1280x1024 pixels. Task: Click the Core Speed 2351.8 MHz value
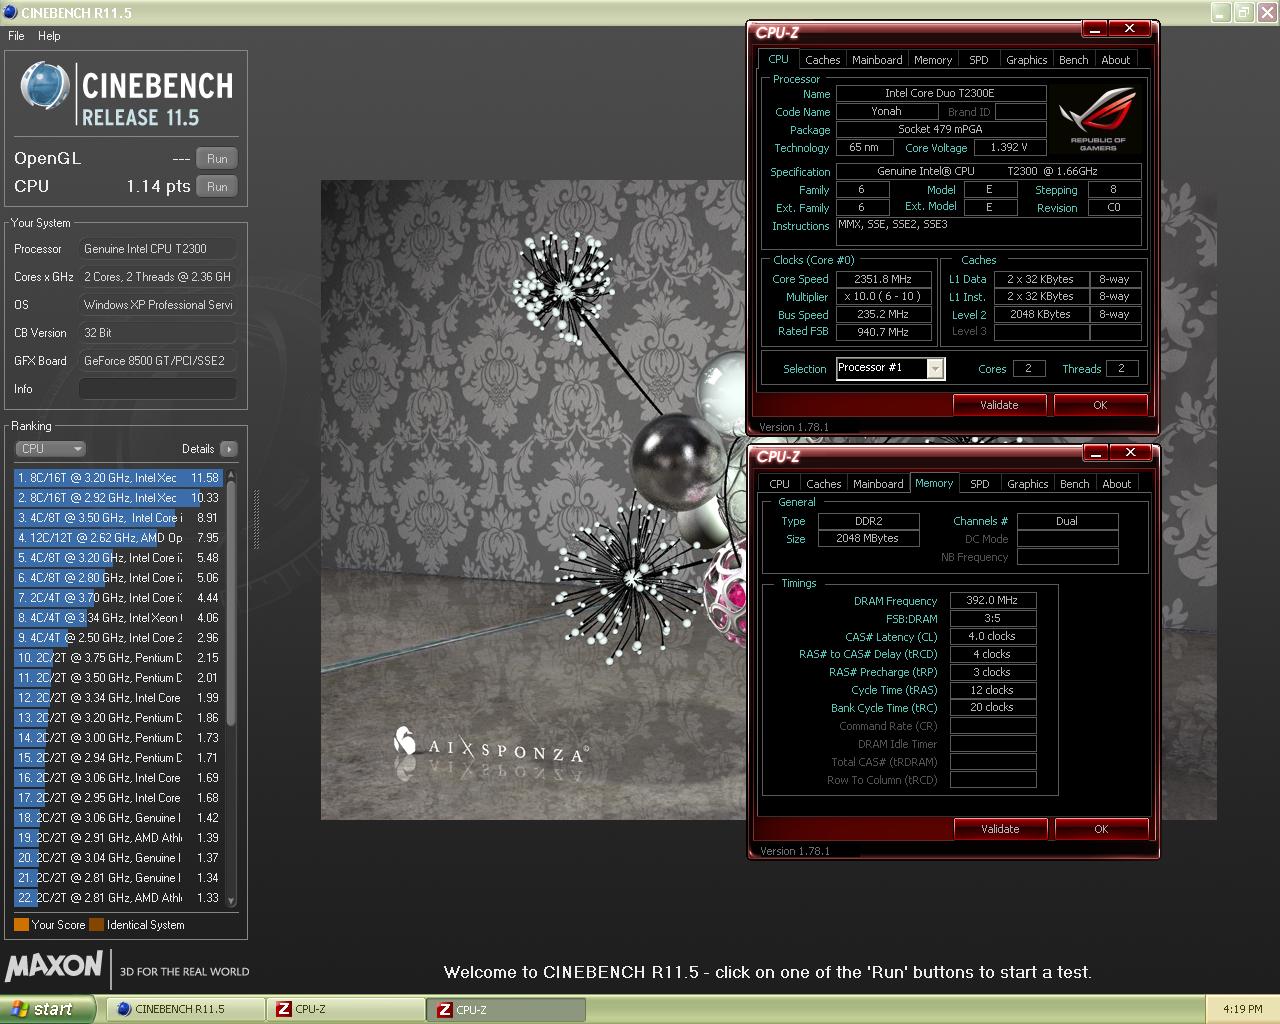tap(883, 280)
